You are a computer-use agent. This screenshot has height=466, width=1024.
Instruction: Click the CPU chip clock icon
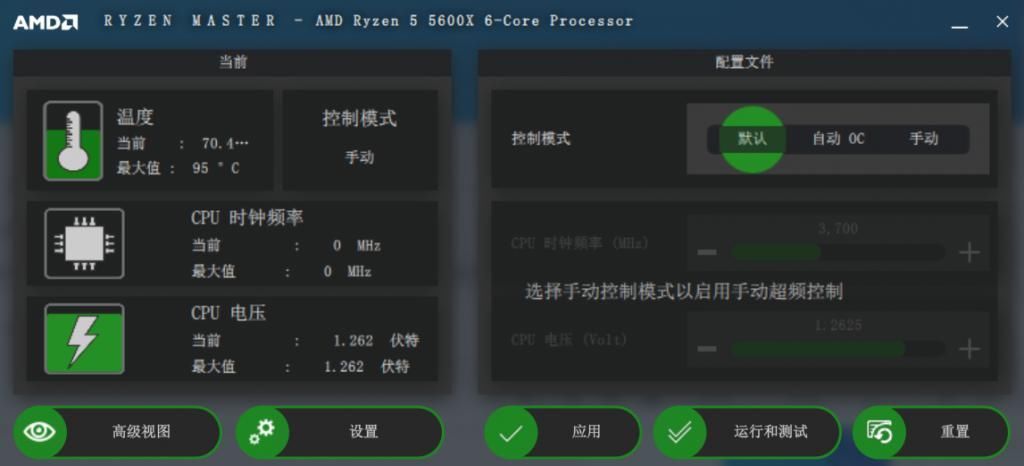coord(84,243)
